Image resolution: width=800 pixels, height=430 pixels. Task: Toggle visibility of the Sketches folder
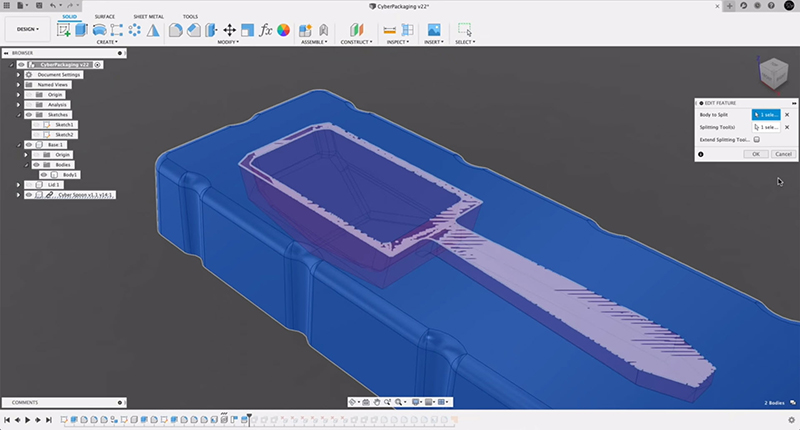(28, 115)
